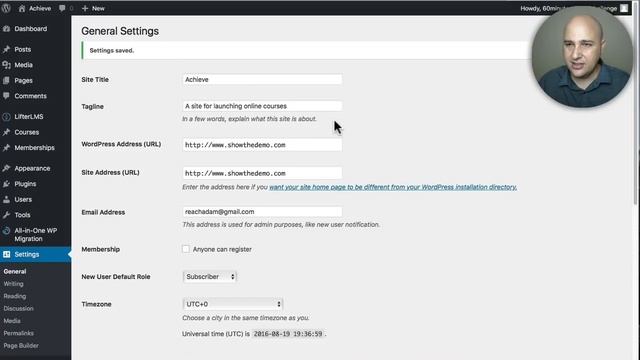Click the Courses pin icon
640x360 pixels.
[x=7, y=132]
